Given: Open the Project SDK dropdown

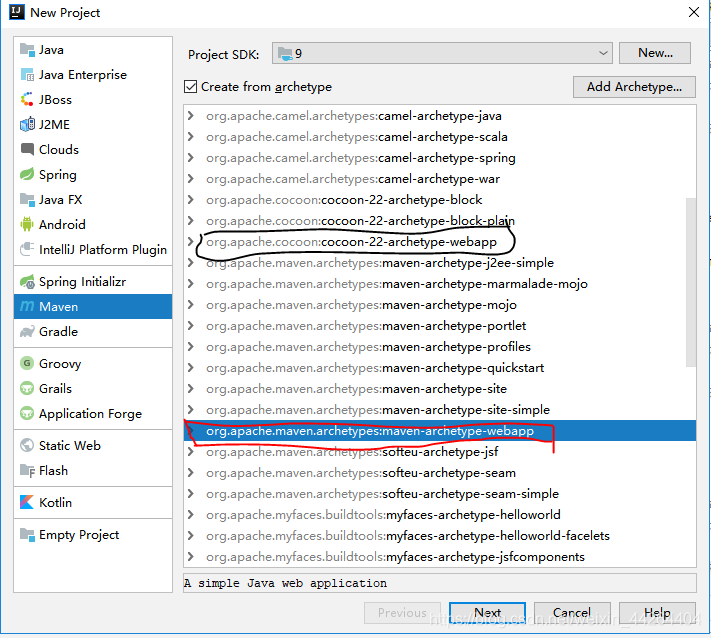Looking at the screenshot, I should point(442,54).
